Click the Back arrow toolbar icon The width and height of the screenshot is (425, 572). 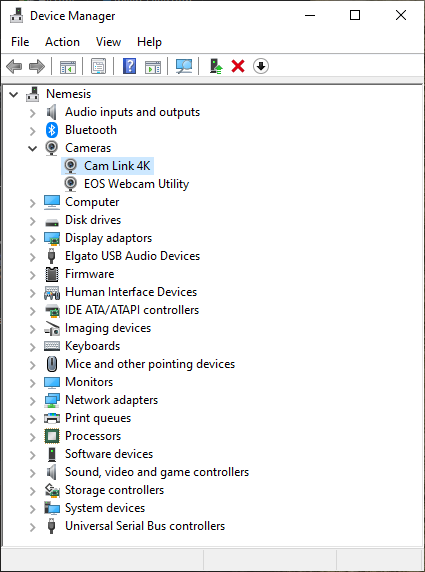pyautogui.click(x=14, y=67)
